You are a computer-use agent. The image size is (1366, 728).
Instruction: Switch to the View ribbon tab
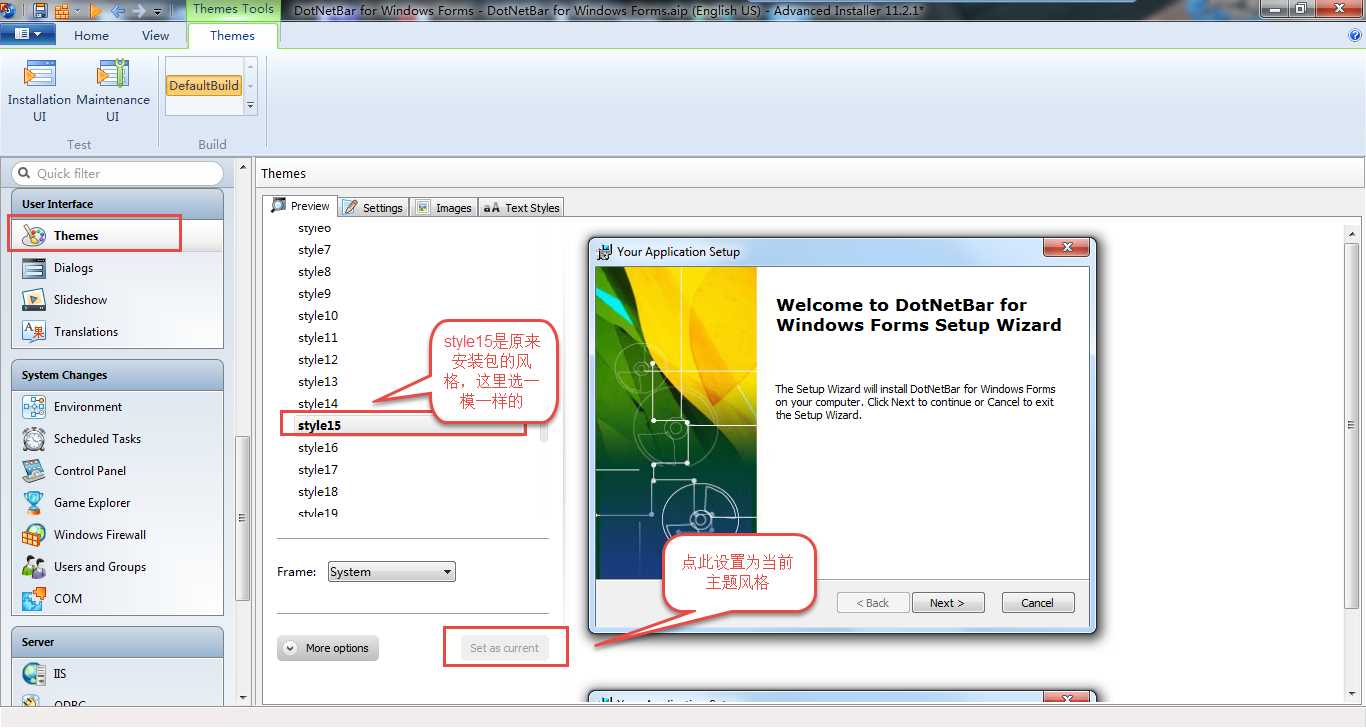click(x=155, y=35)
